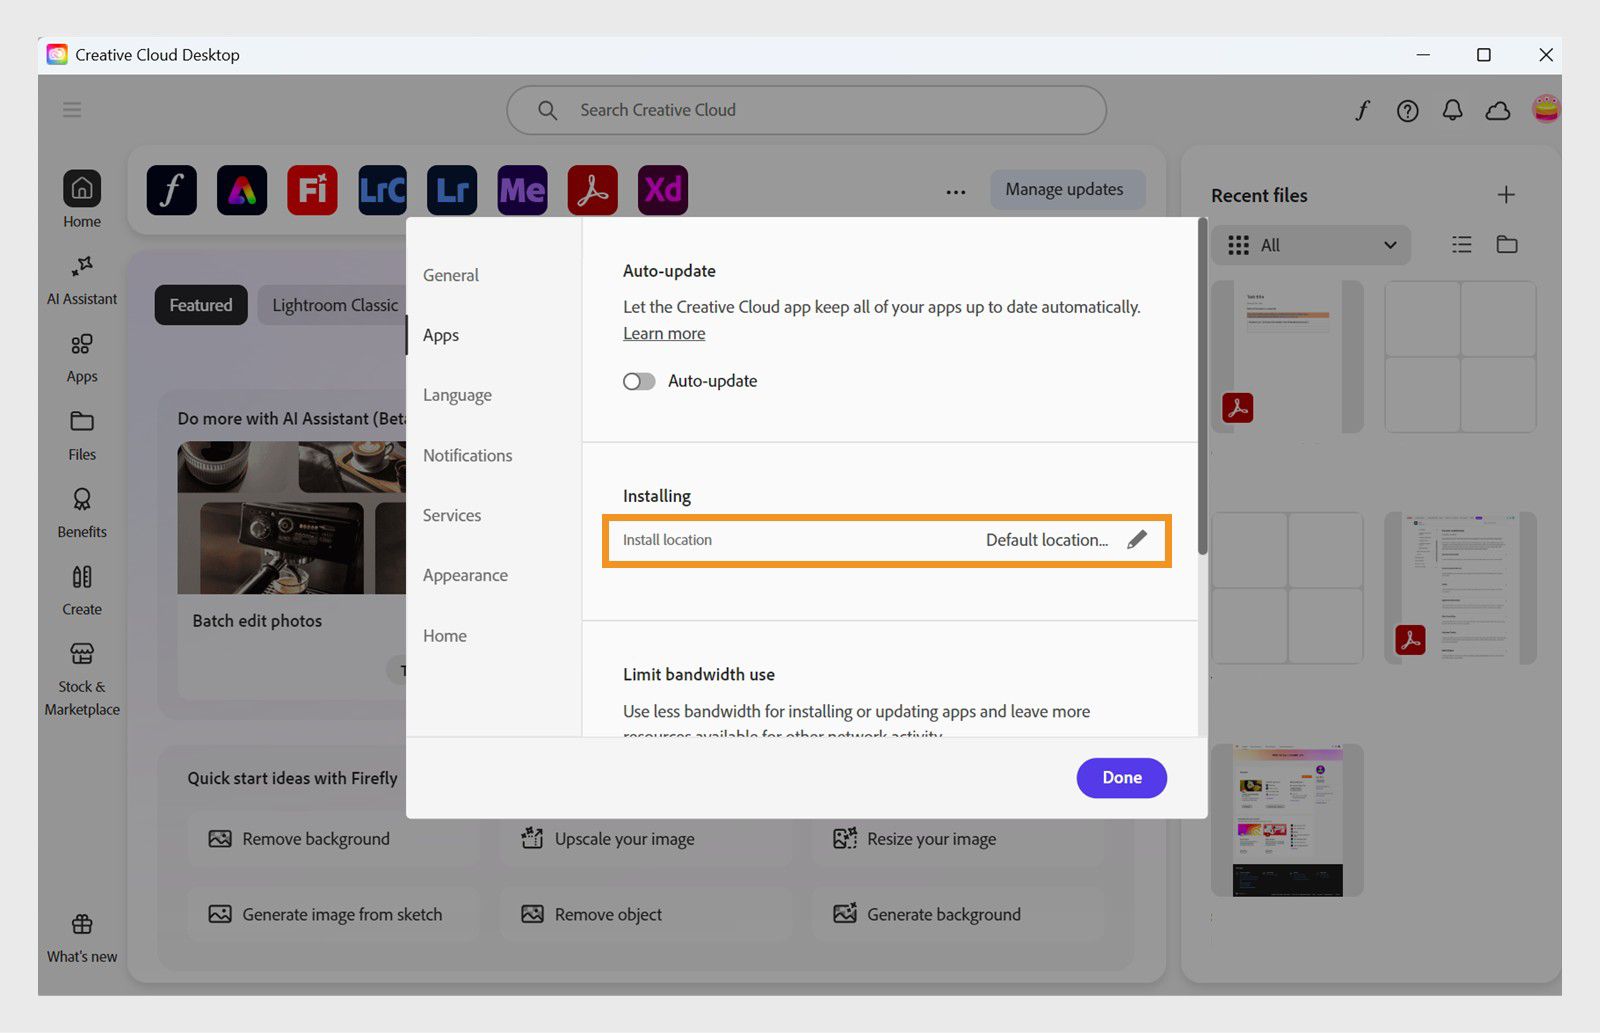Click Resize your image quick action

click(958, 839)
